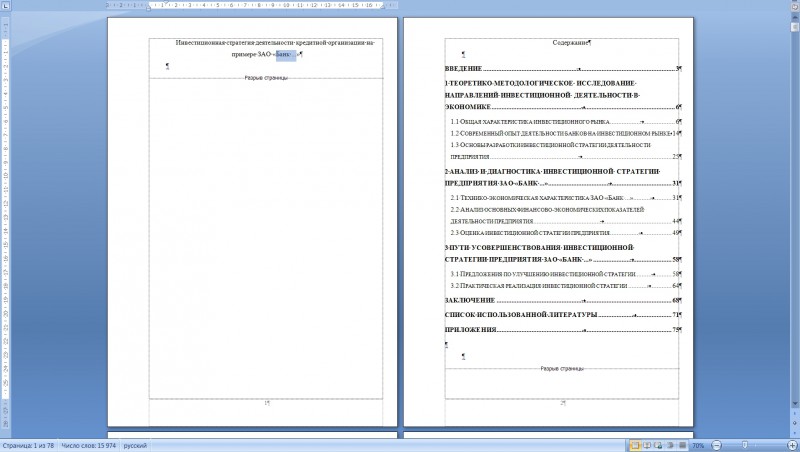Screen dimensions: 800x452
Task: Click the horizontal ruler
Action: (x=253, y=5)
